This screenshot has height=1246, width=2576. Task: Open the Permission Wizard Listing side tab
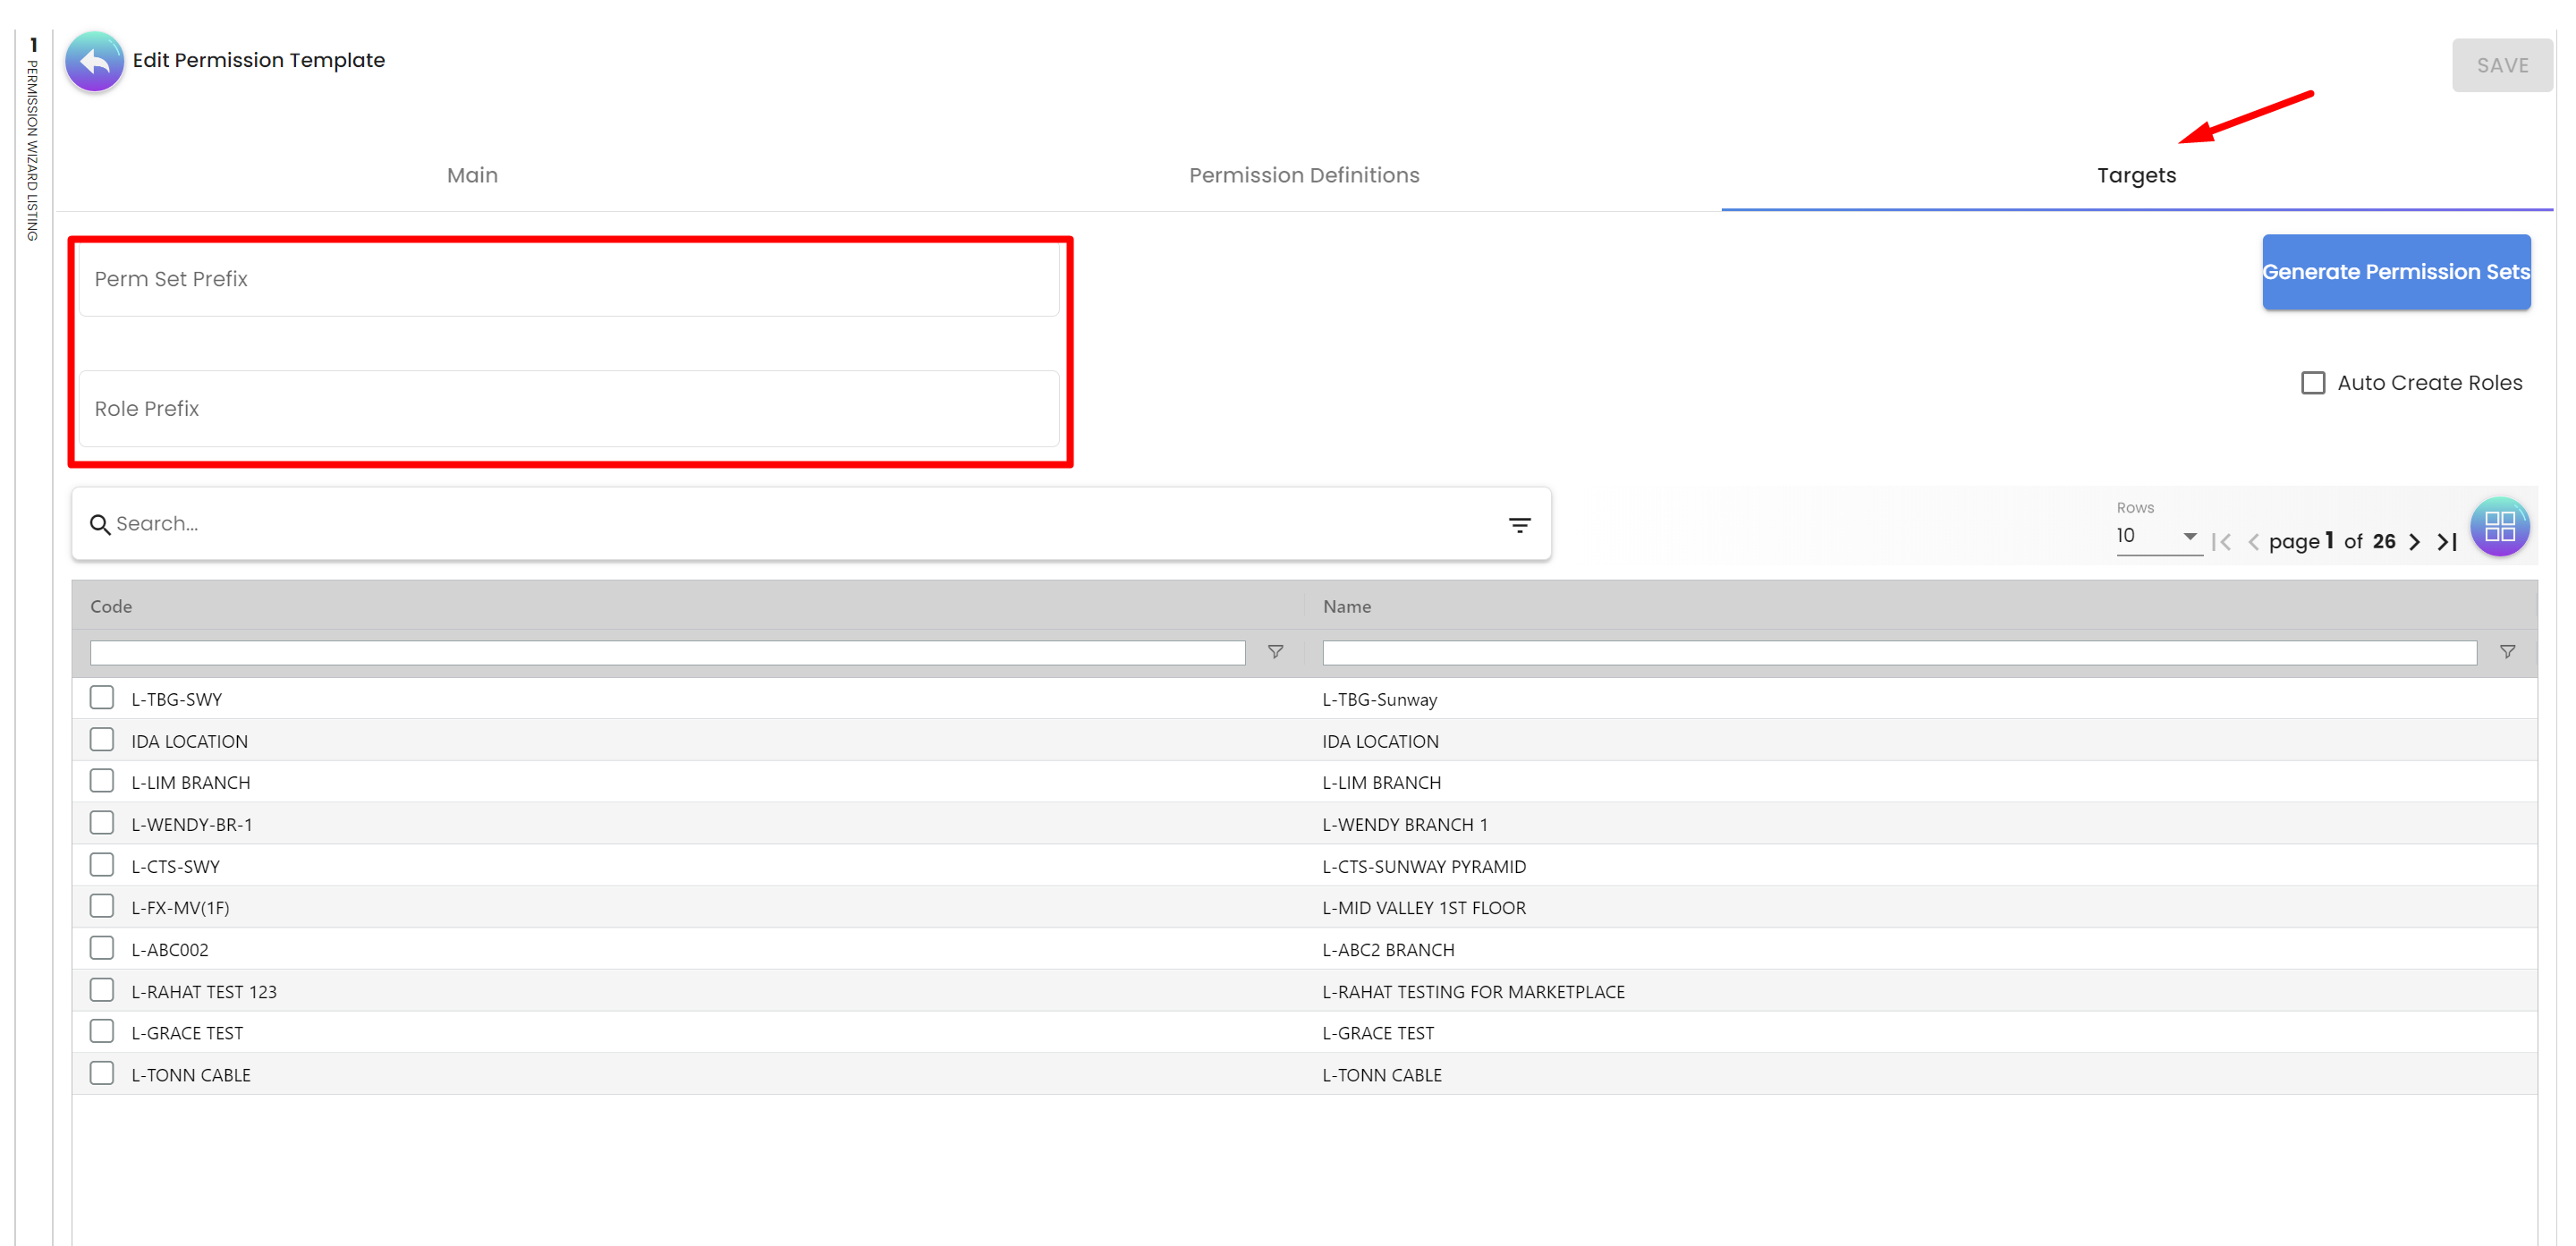tap(33, 140)
